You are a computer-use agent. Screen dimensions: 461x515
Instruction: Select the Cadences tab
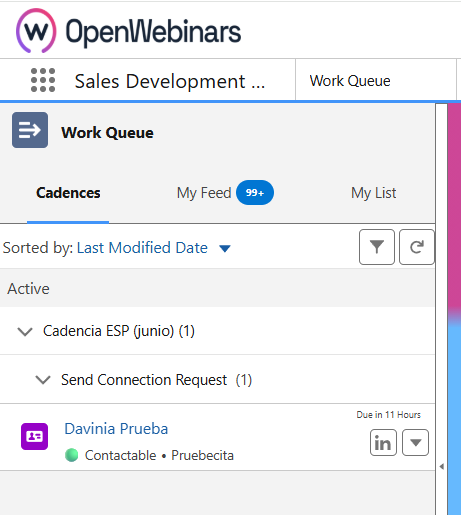pos(68,193)
